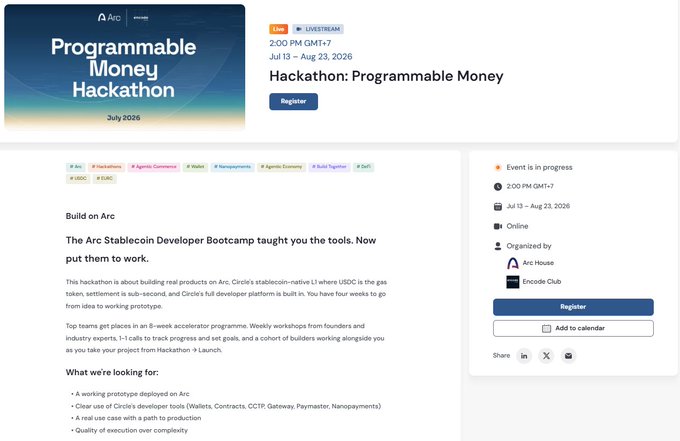Click the LIVESTREAM badge
Image resolution: width=680 pixels, height=441 pixels.
tap(318, 29)
